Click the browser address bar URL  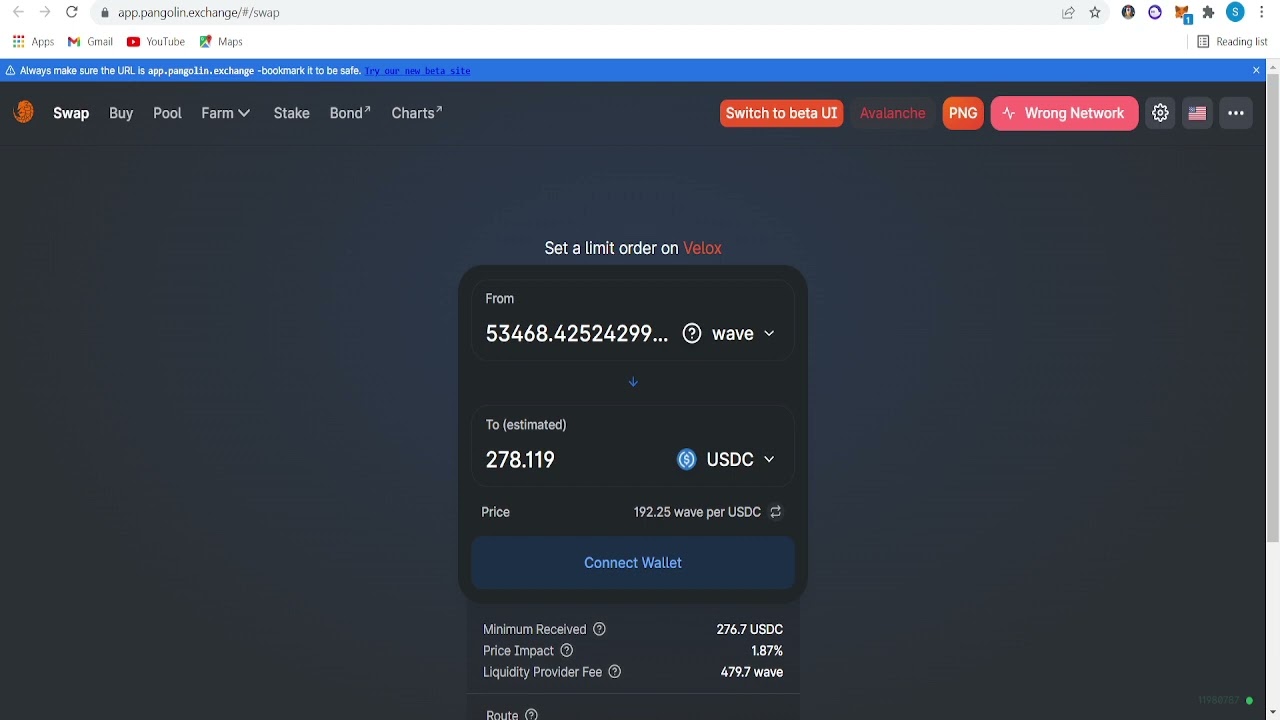pyautogui.click(x=199, y=13)
